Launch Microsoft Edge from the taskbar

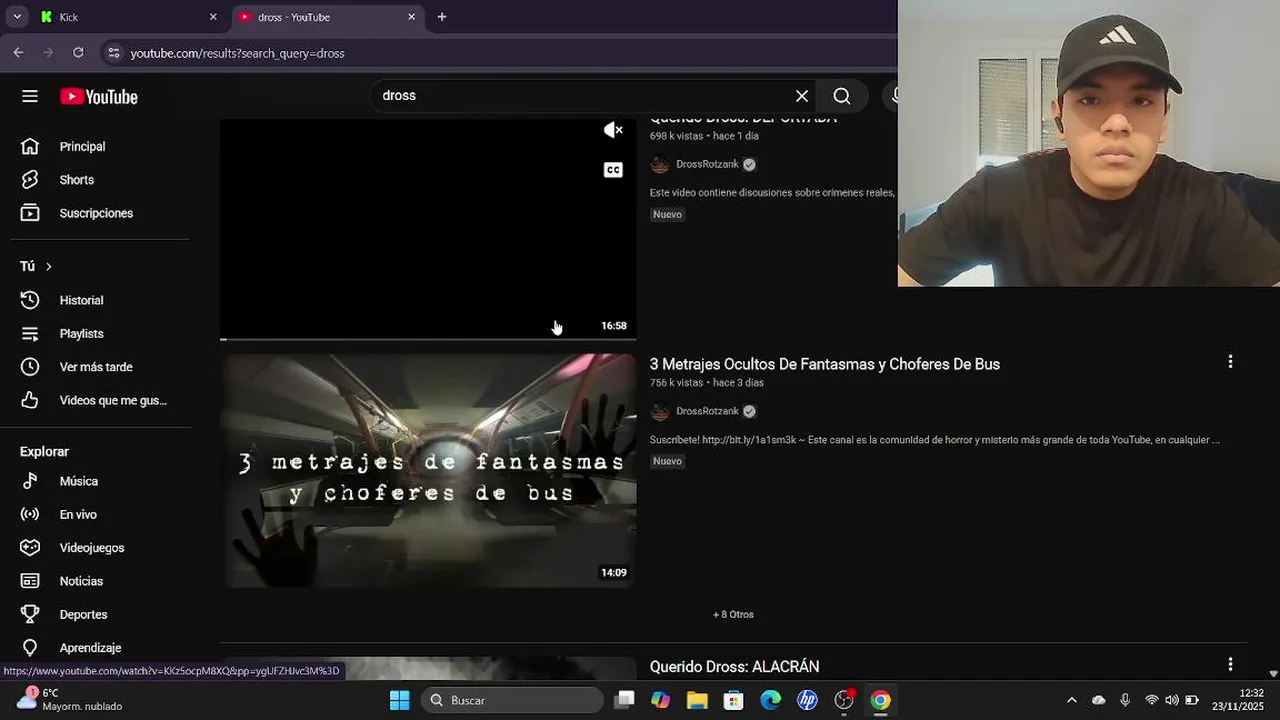[770, 700]
